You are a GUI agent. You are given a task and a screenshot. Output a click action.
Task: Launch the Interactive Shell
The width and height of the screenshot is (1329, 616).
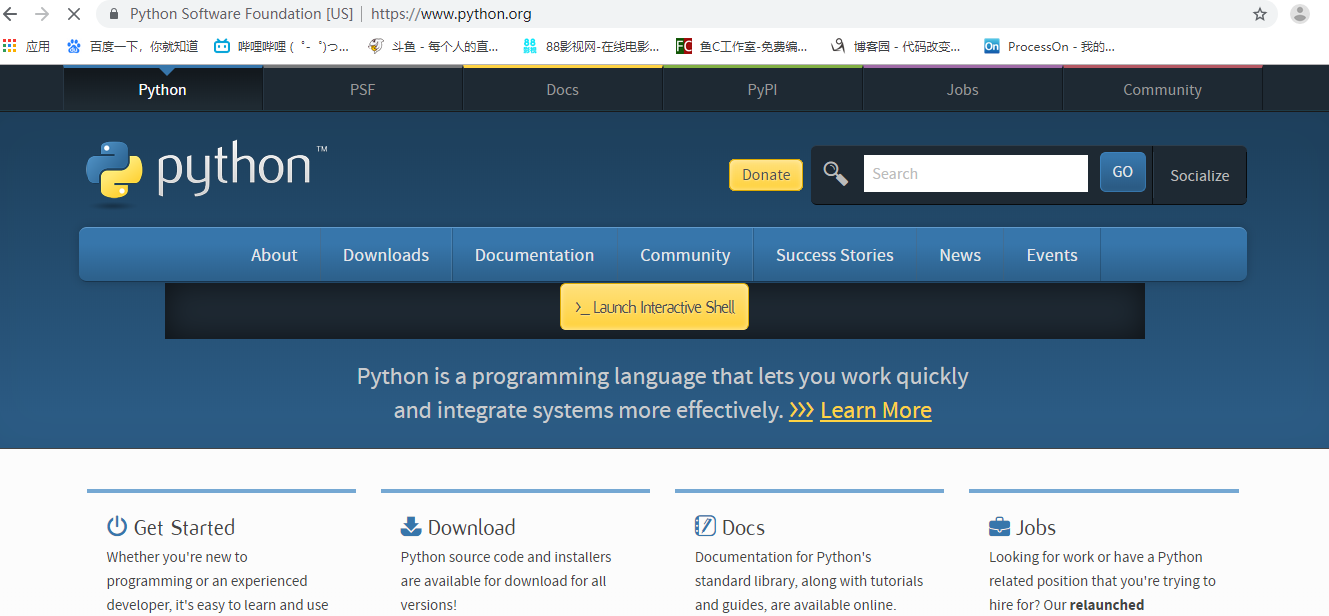click(654, 307)
